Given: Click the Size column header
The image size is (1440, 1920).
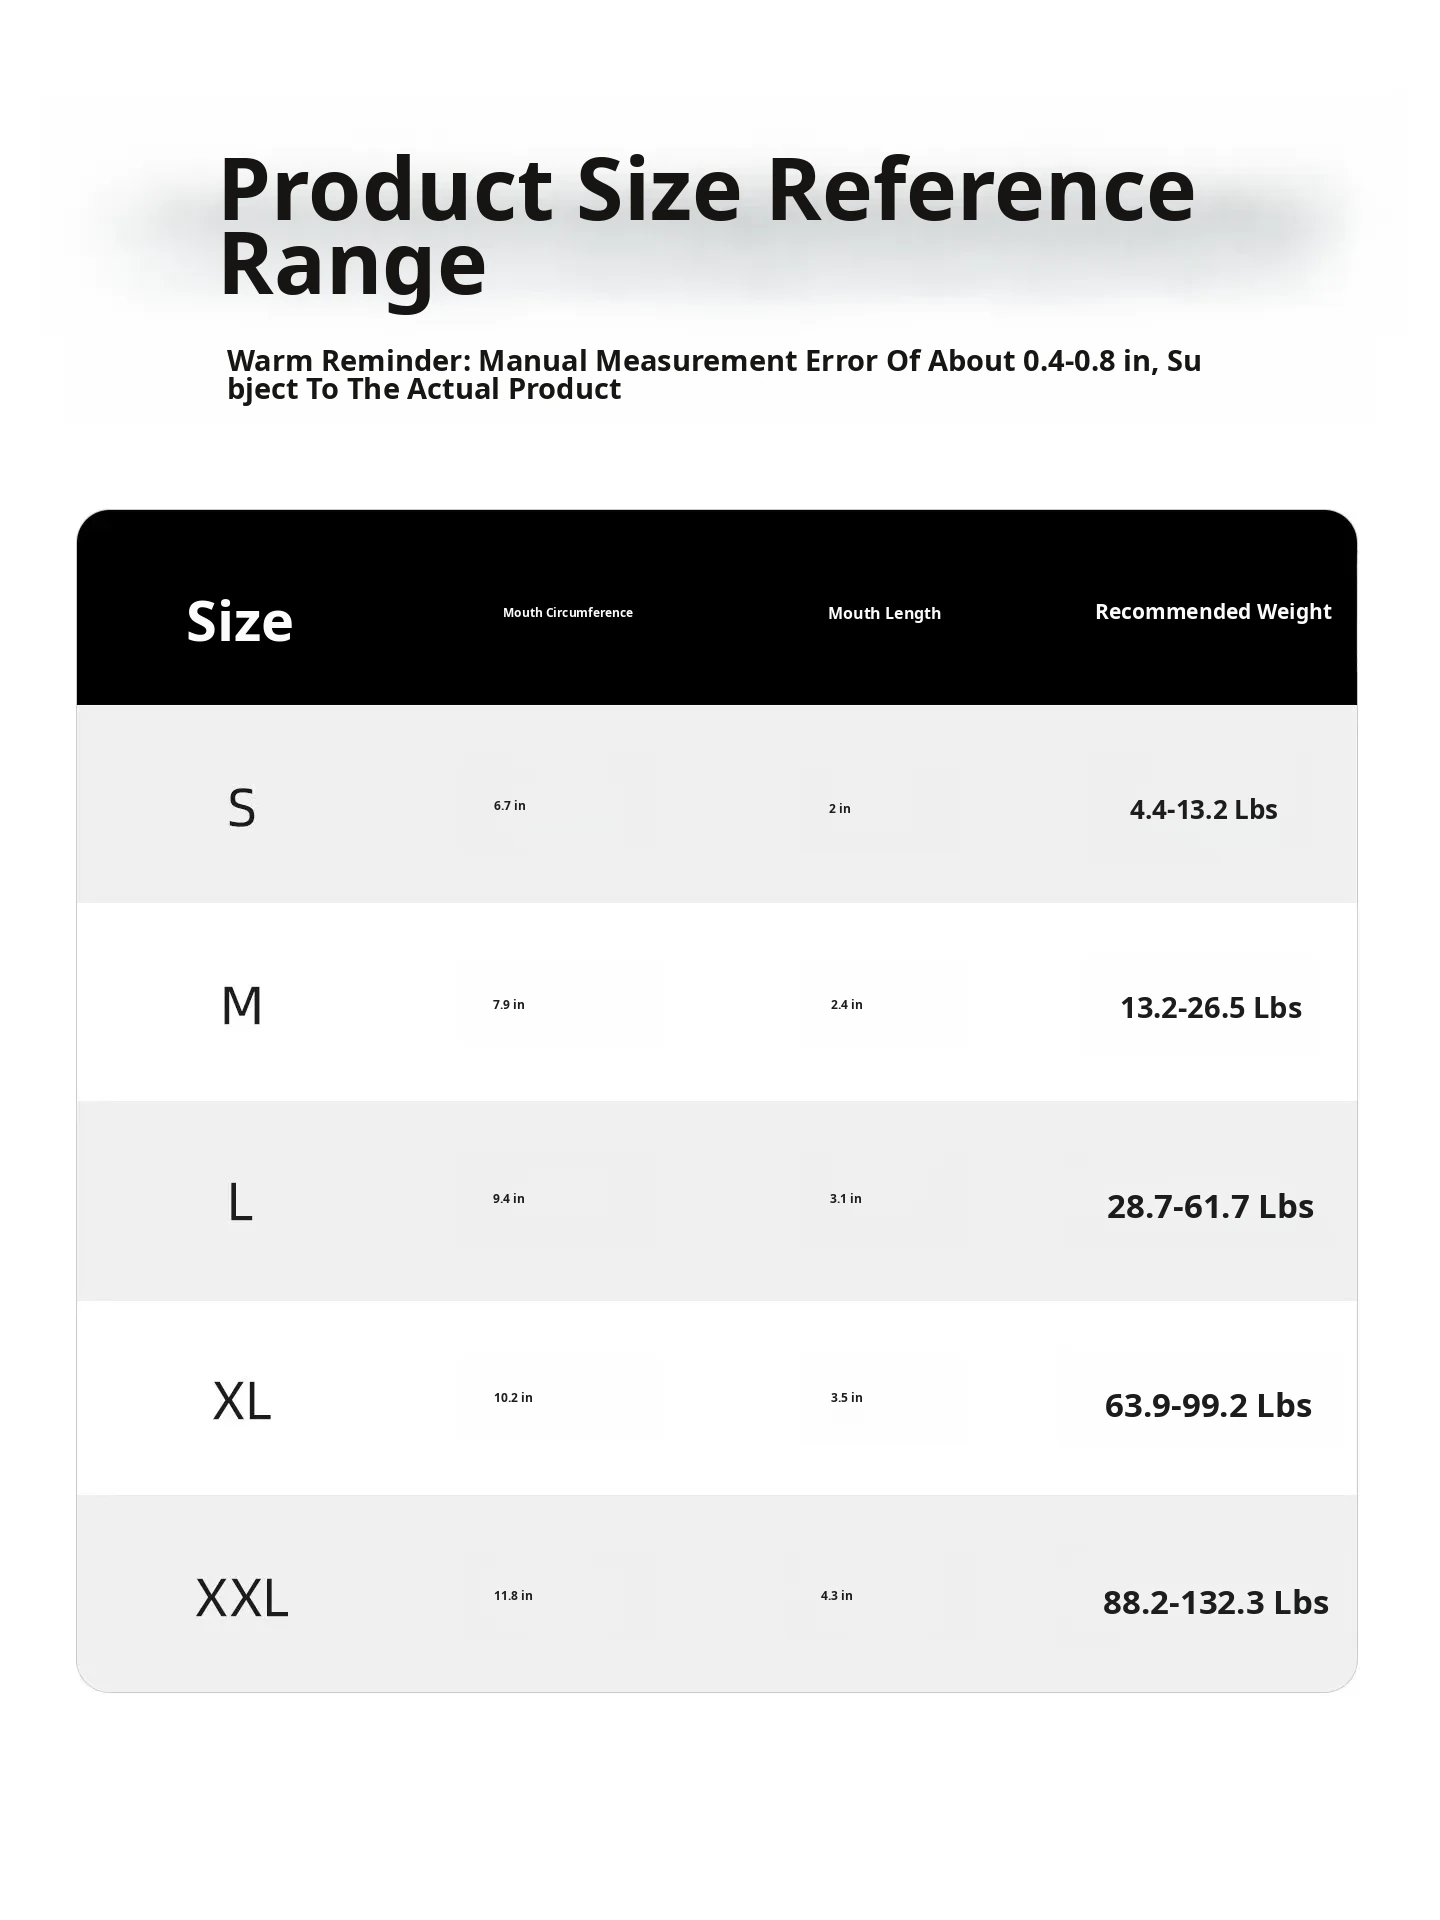Looking at the screenshot, I should [x=240, y=621].
